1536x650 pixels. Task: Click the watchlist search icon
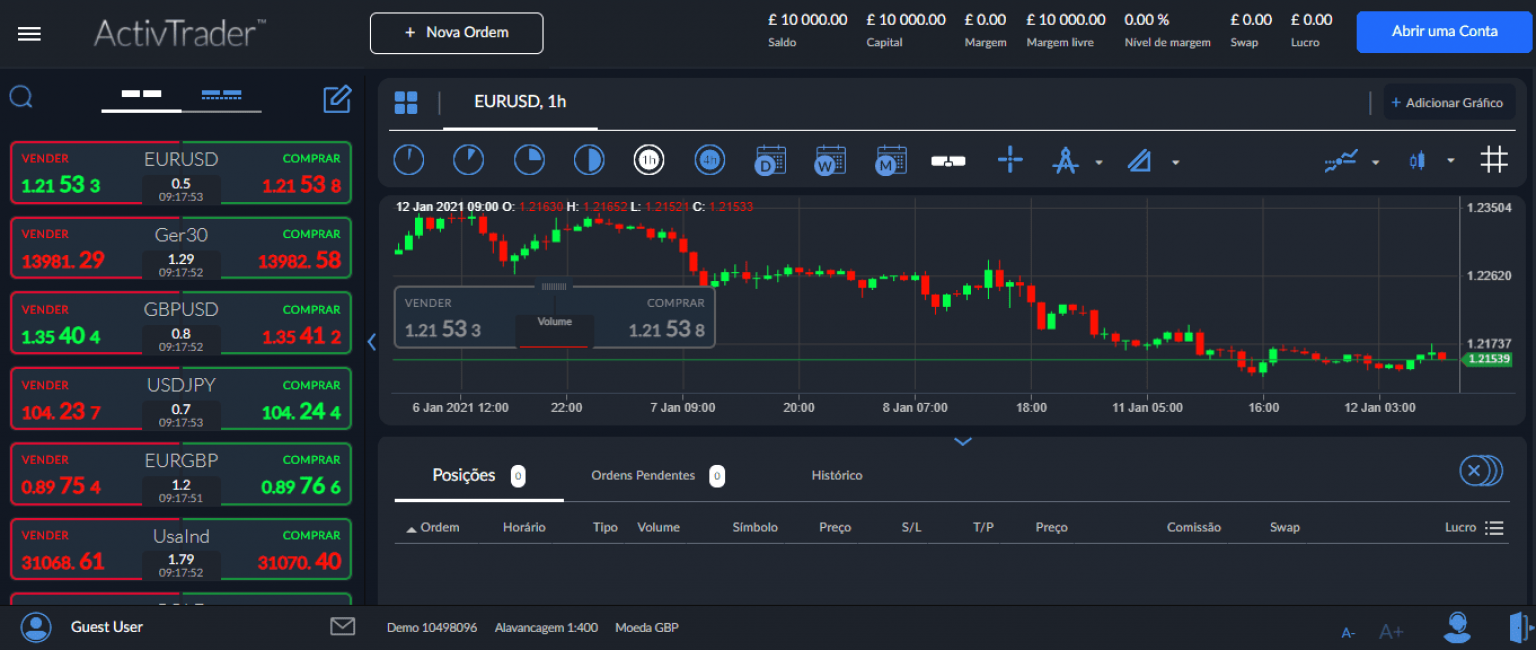coord(20,97)
